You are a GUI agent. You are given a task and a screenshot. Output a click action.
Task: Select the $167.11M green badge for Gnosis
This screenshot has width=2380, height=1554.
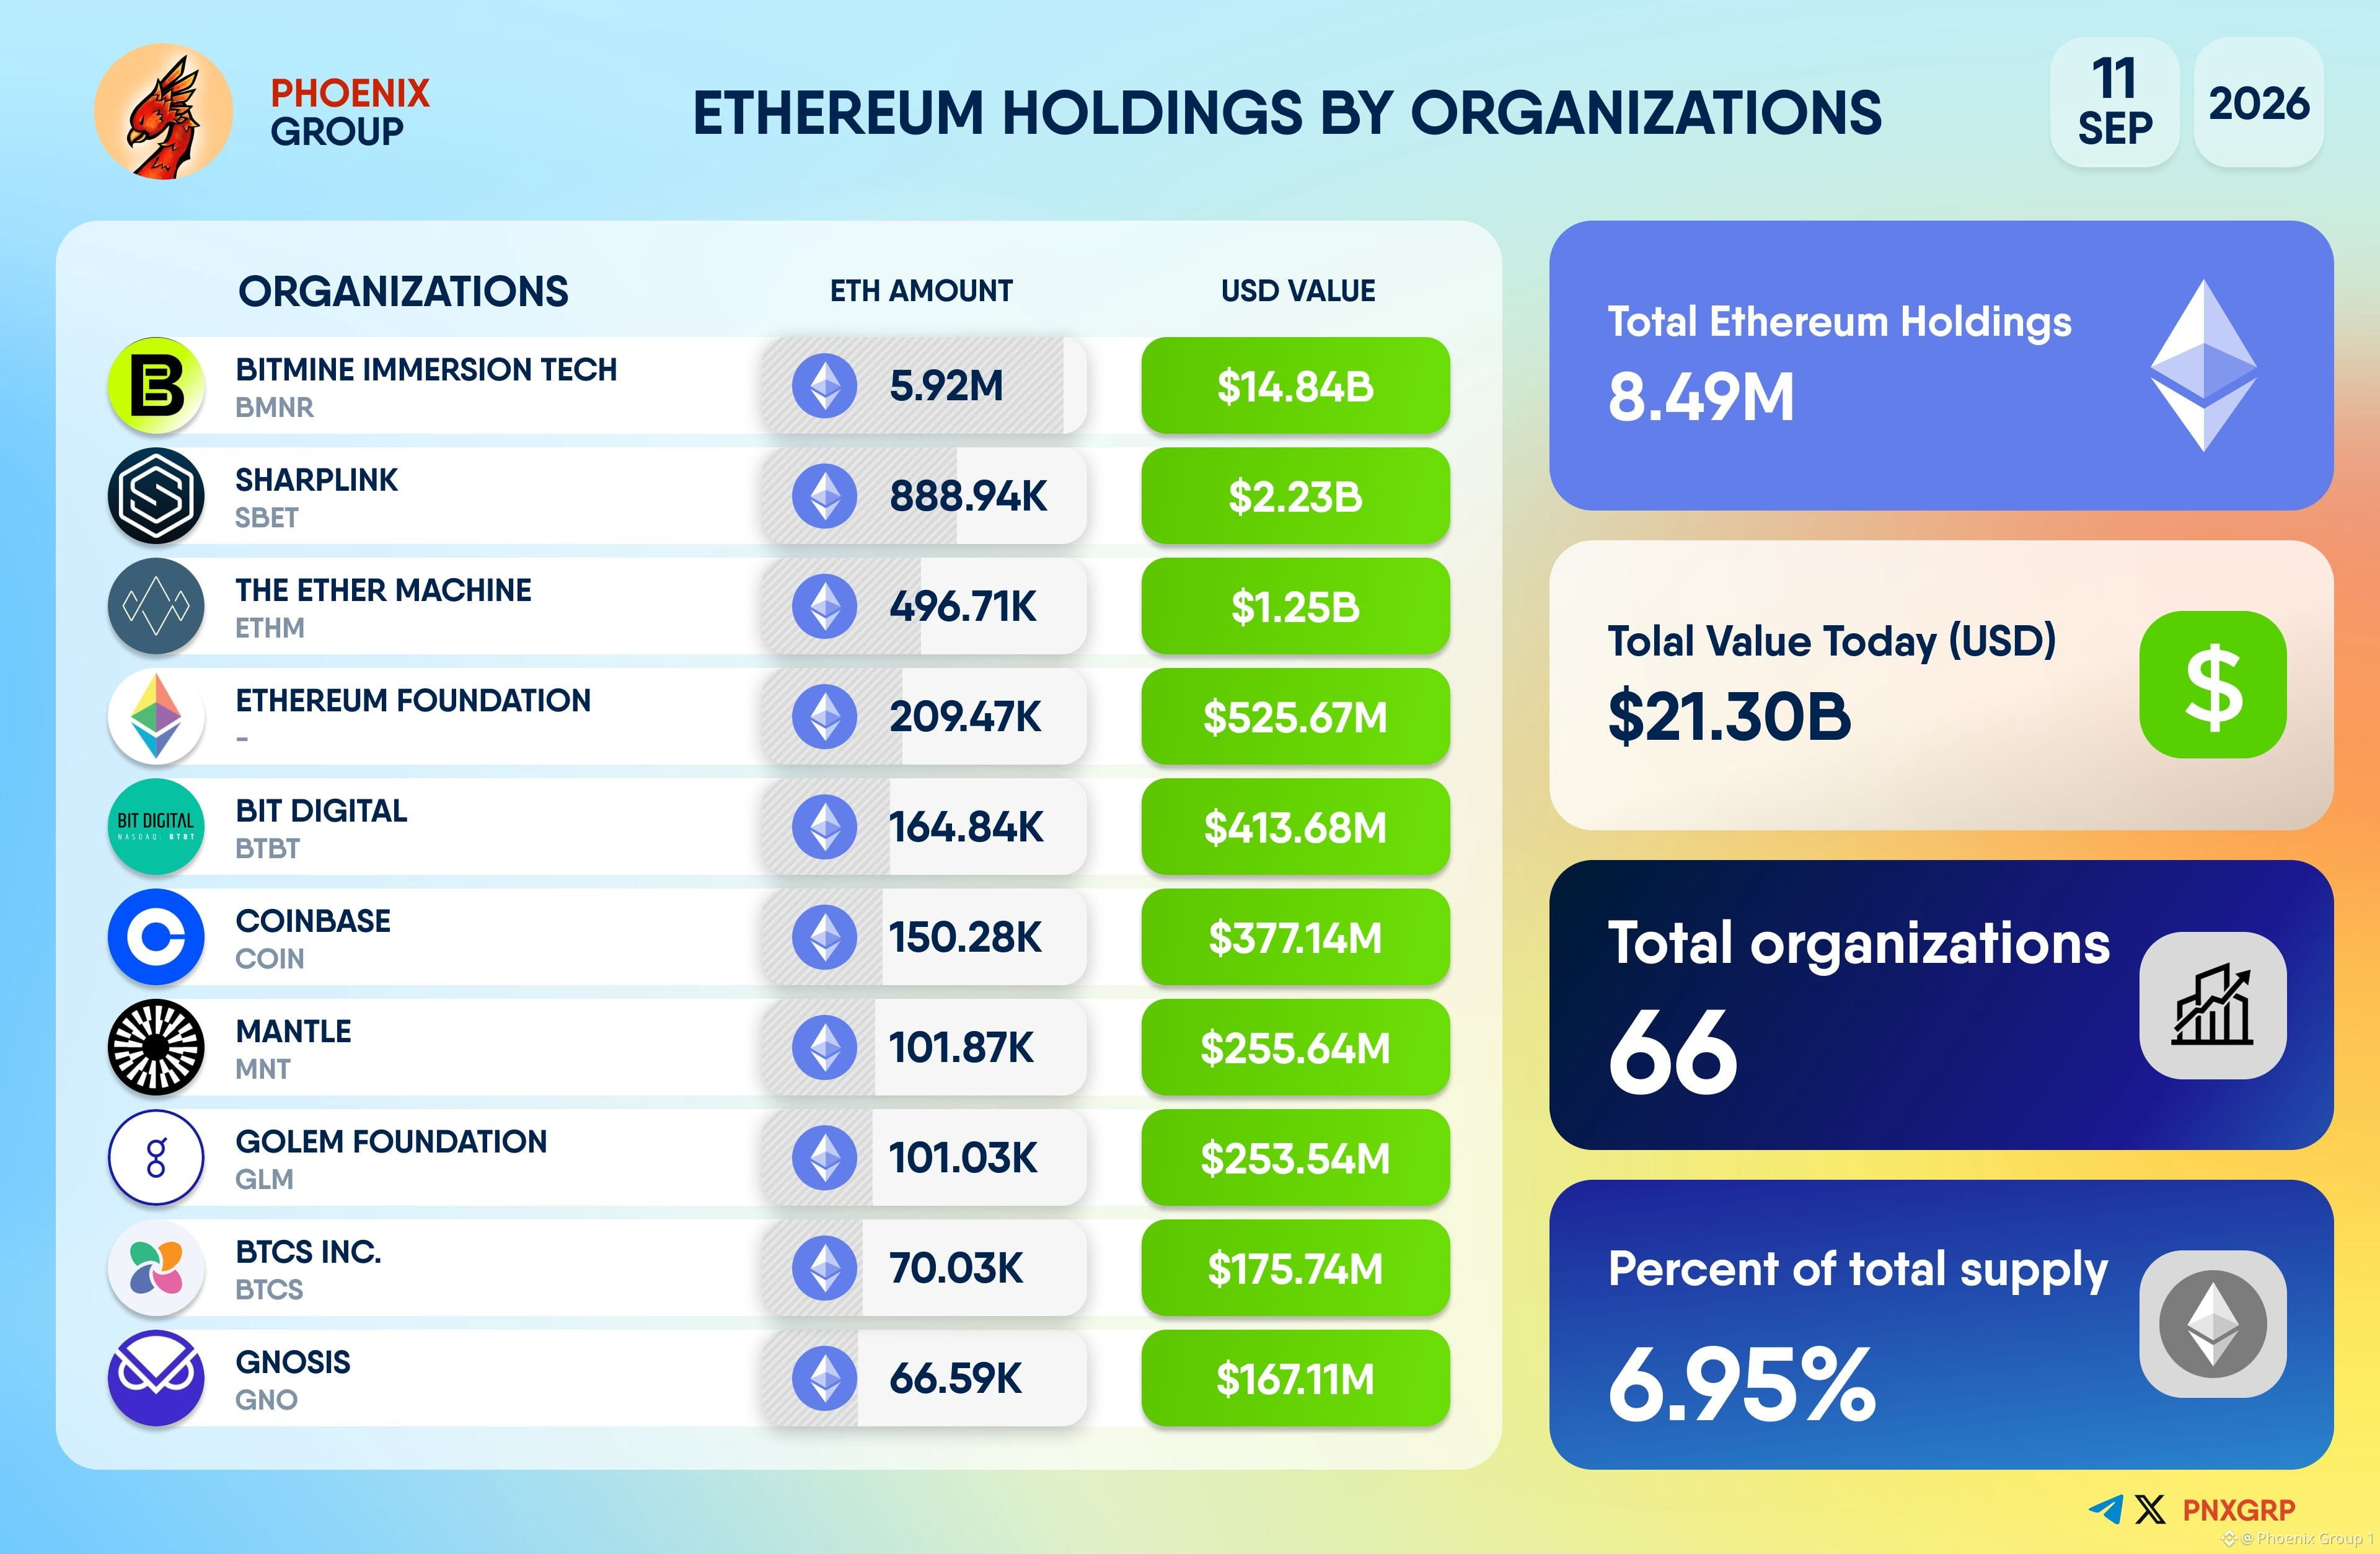[1295, 1378]
